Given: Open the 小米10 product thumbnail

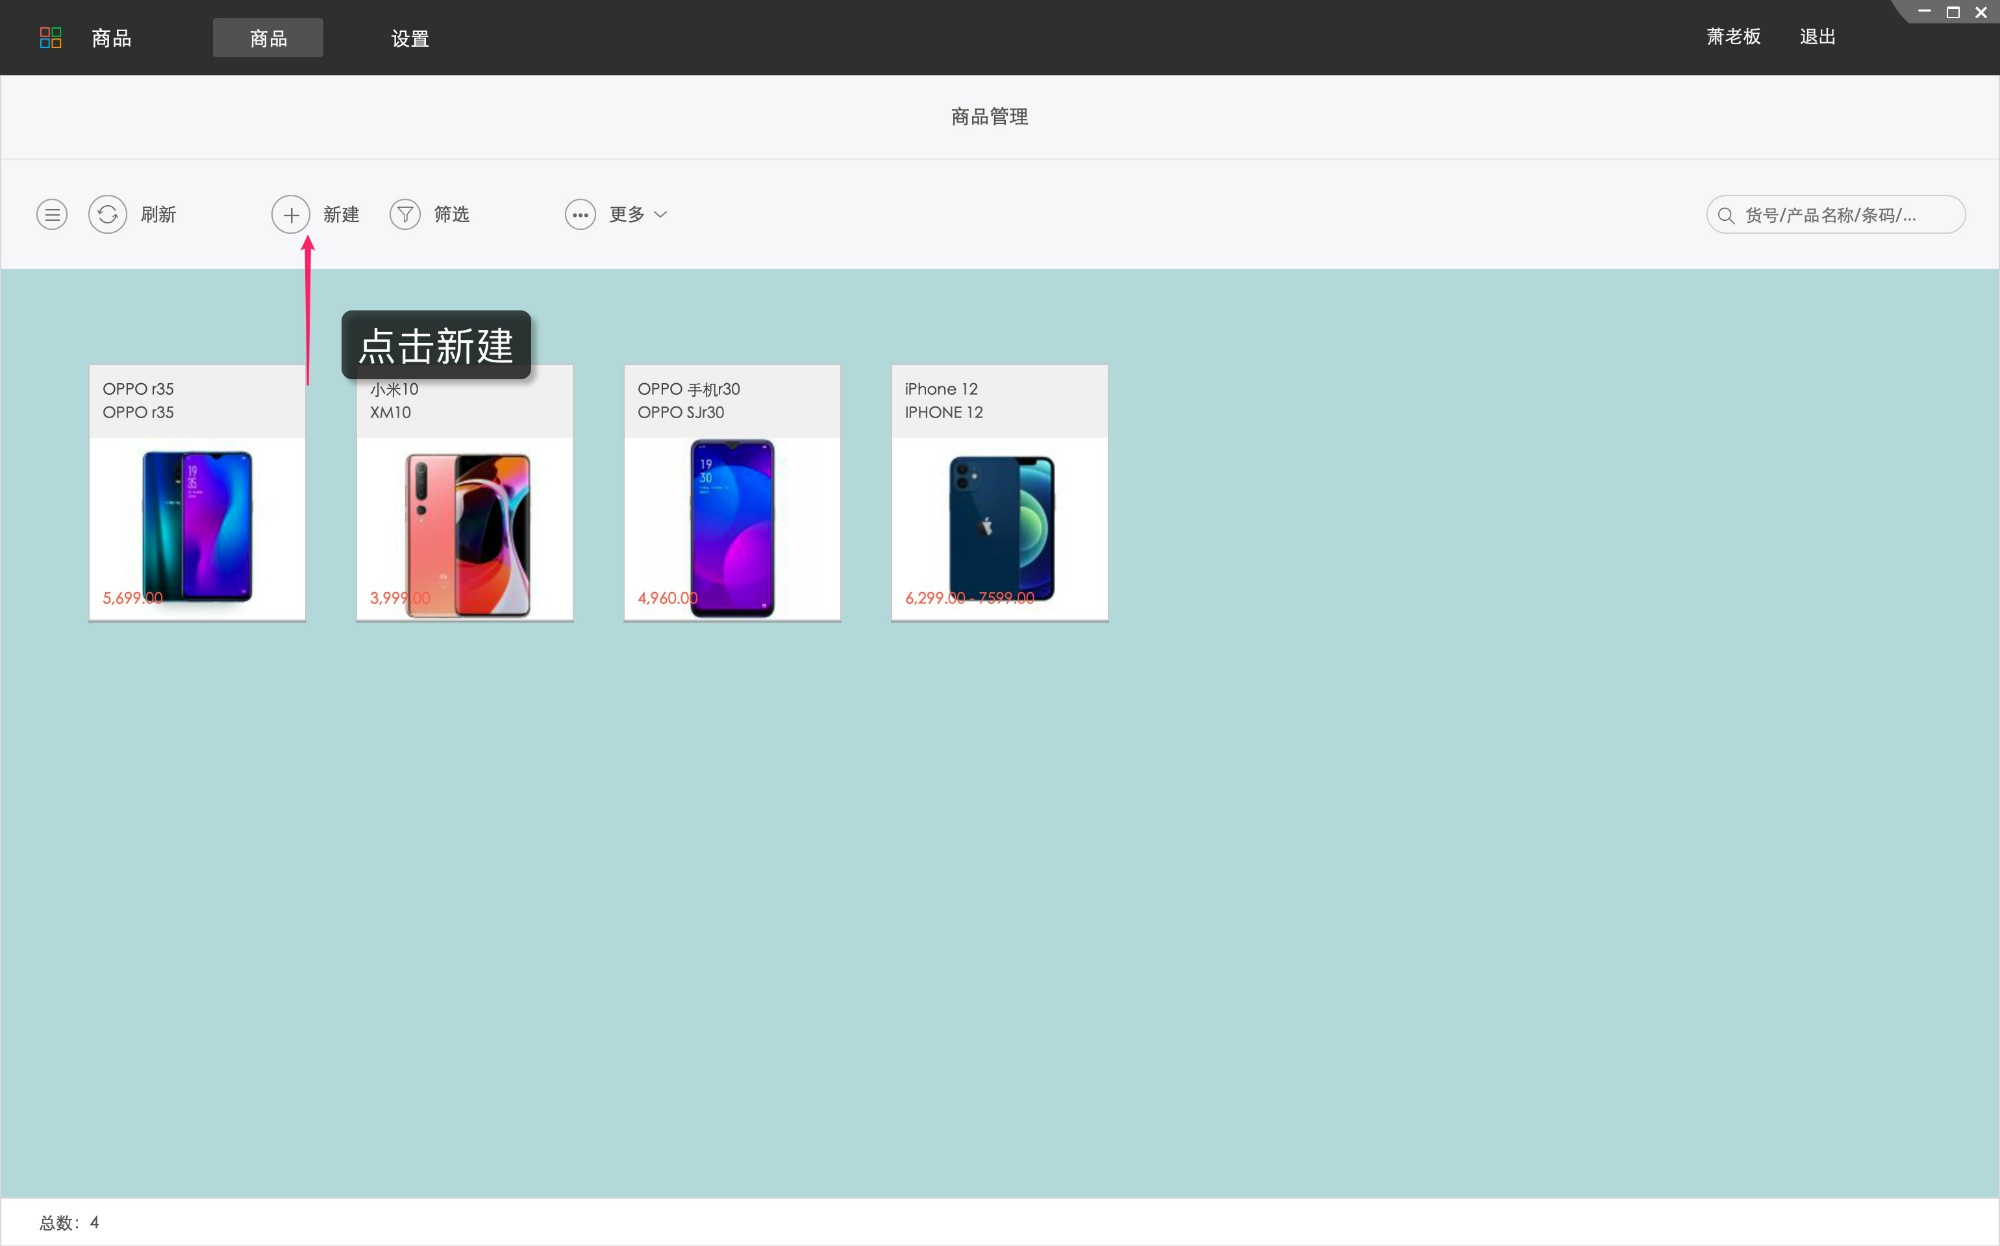Looking at the screenshot, I should pyautogui.click(x=465, y=530).
